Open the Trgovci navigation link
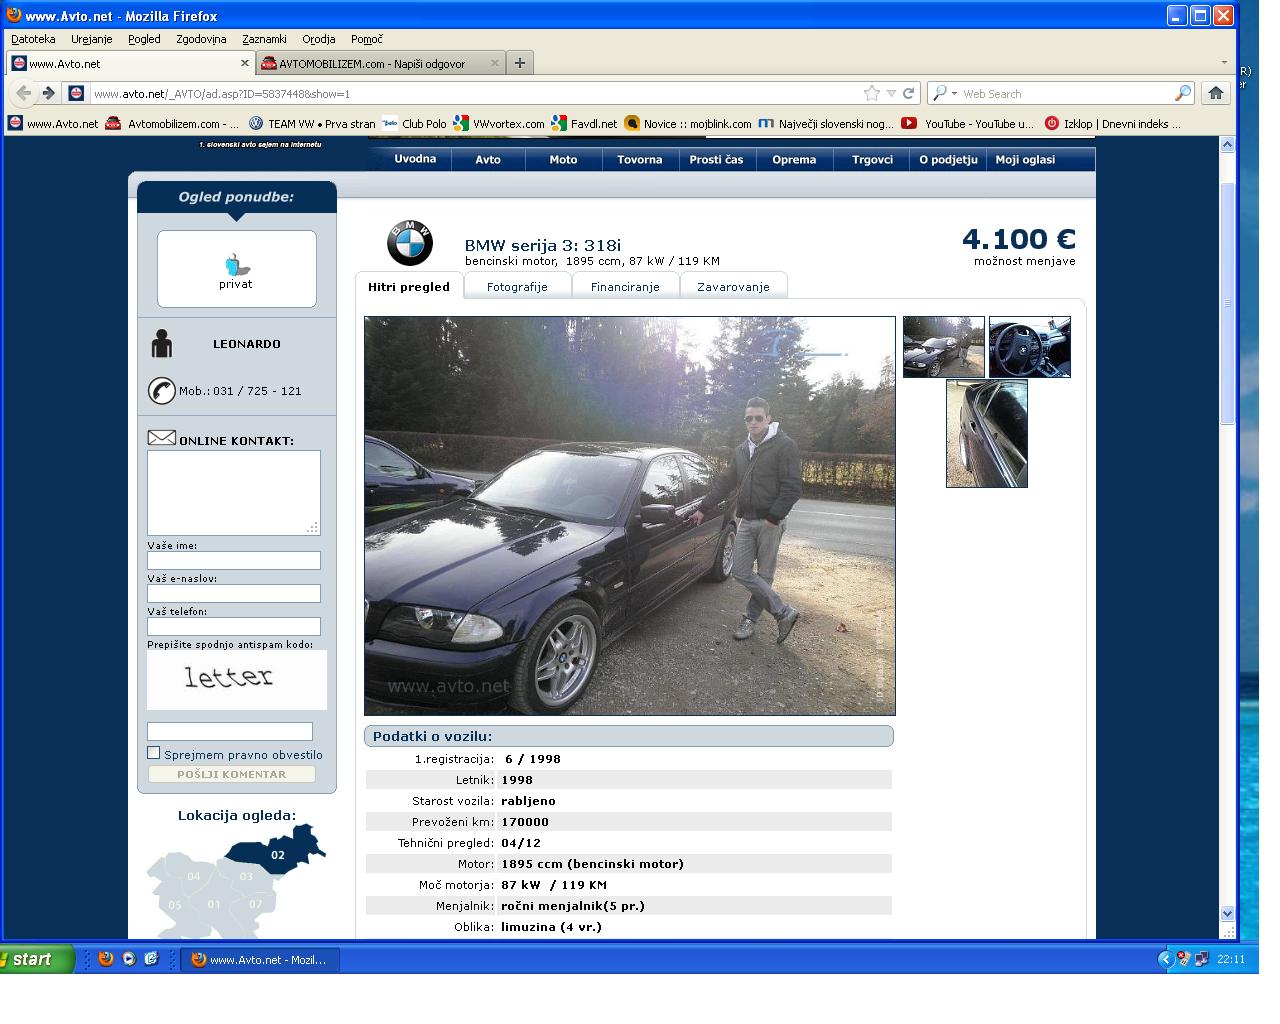This screenshot has height=1024, width=1280. point(872,159)
